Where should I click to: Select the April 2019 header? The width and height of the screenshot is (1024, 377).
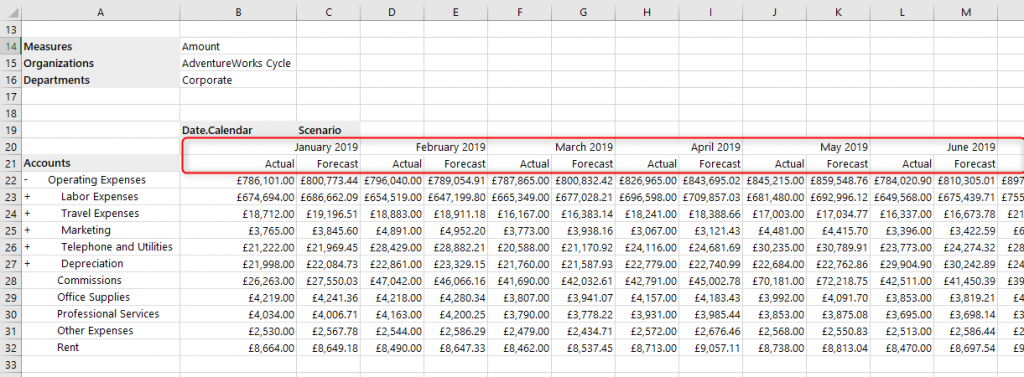coord(716,147)
